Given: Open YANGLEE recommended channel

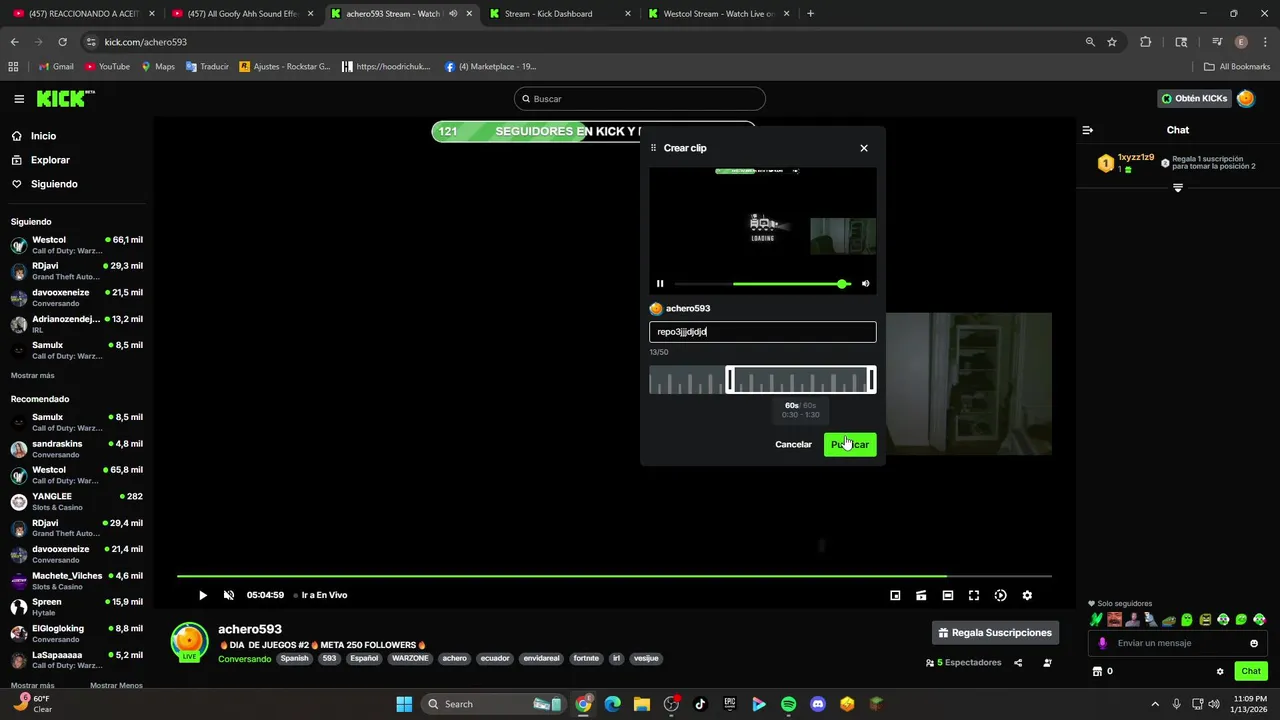Looking at the screenshot, I should point(76,501).
